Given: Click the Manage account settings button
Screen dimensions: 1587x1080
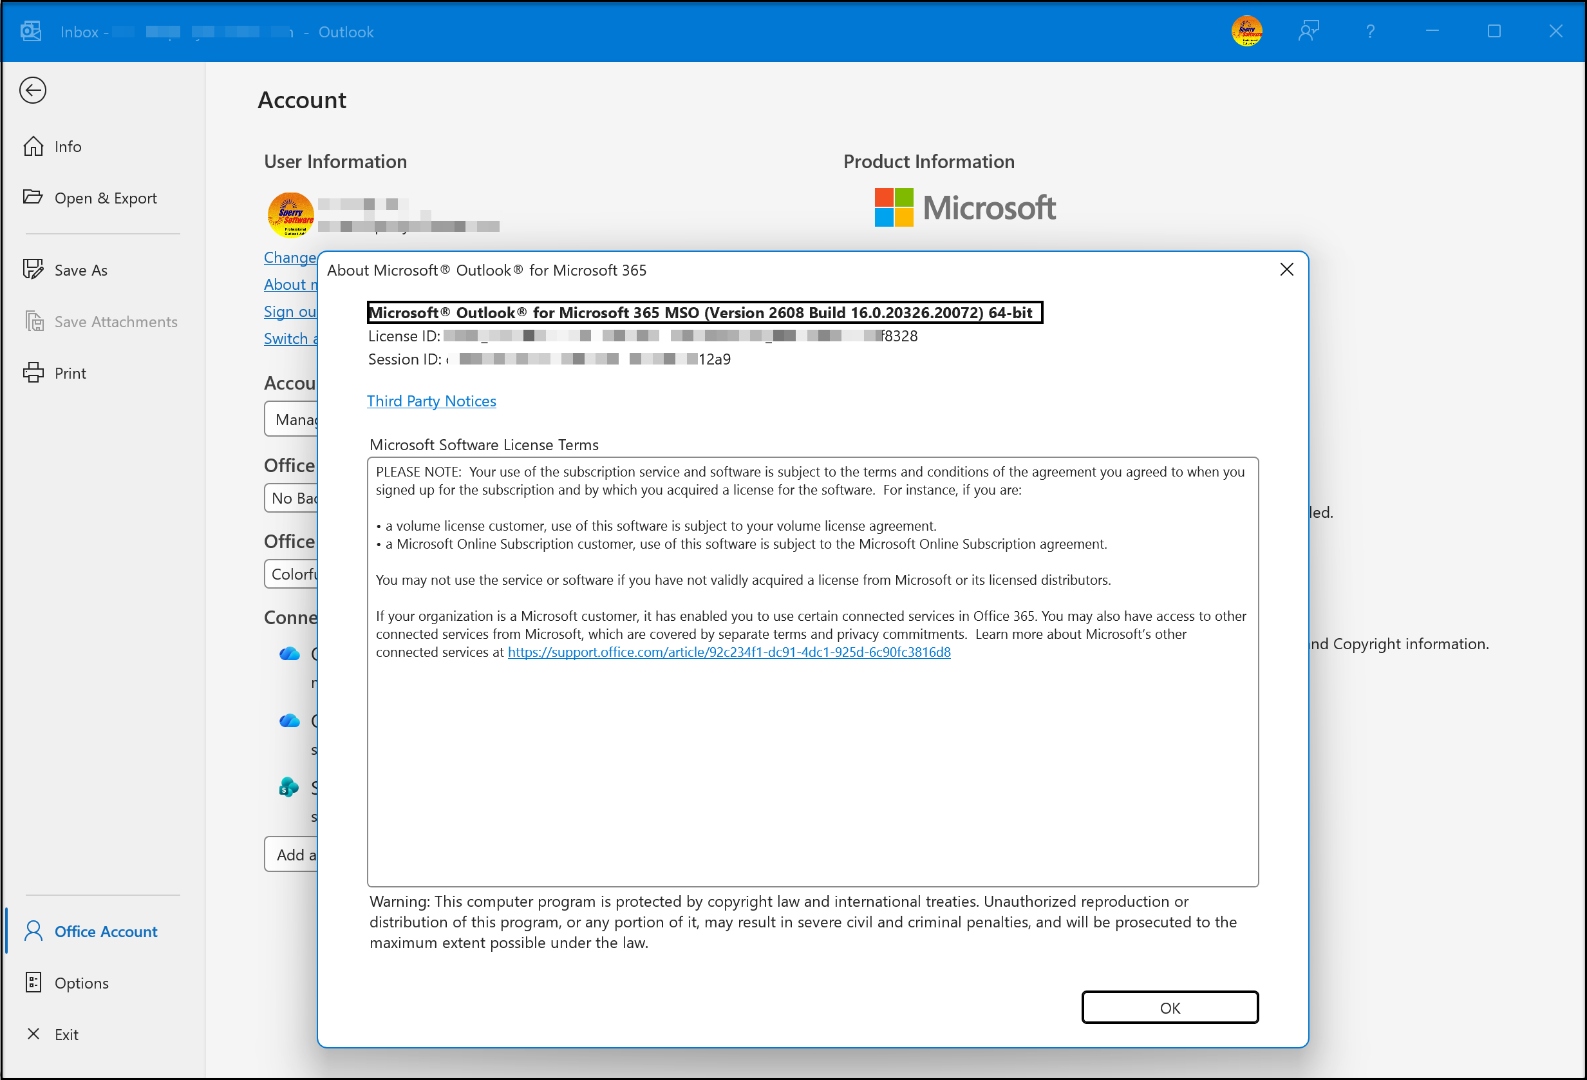Looking at the screenshot, I should (291, 419).
